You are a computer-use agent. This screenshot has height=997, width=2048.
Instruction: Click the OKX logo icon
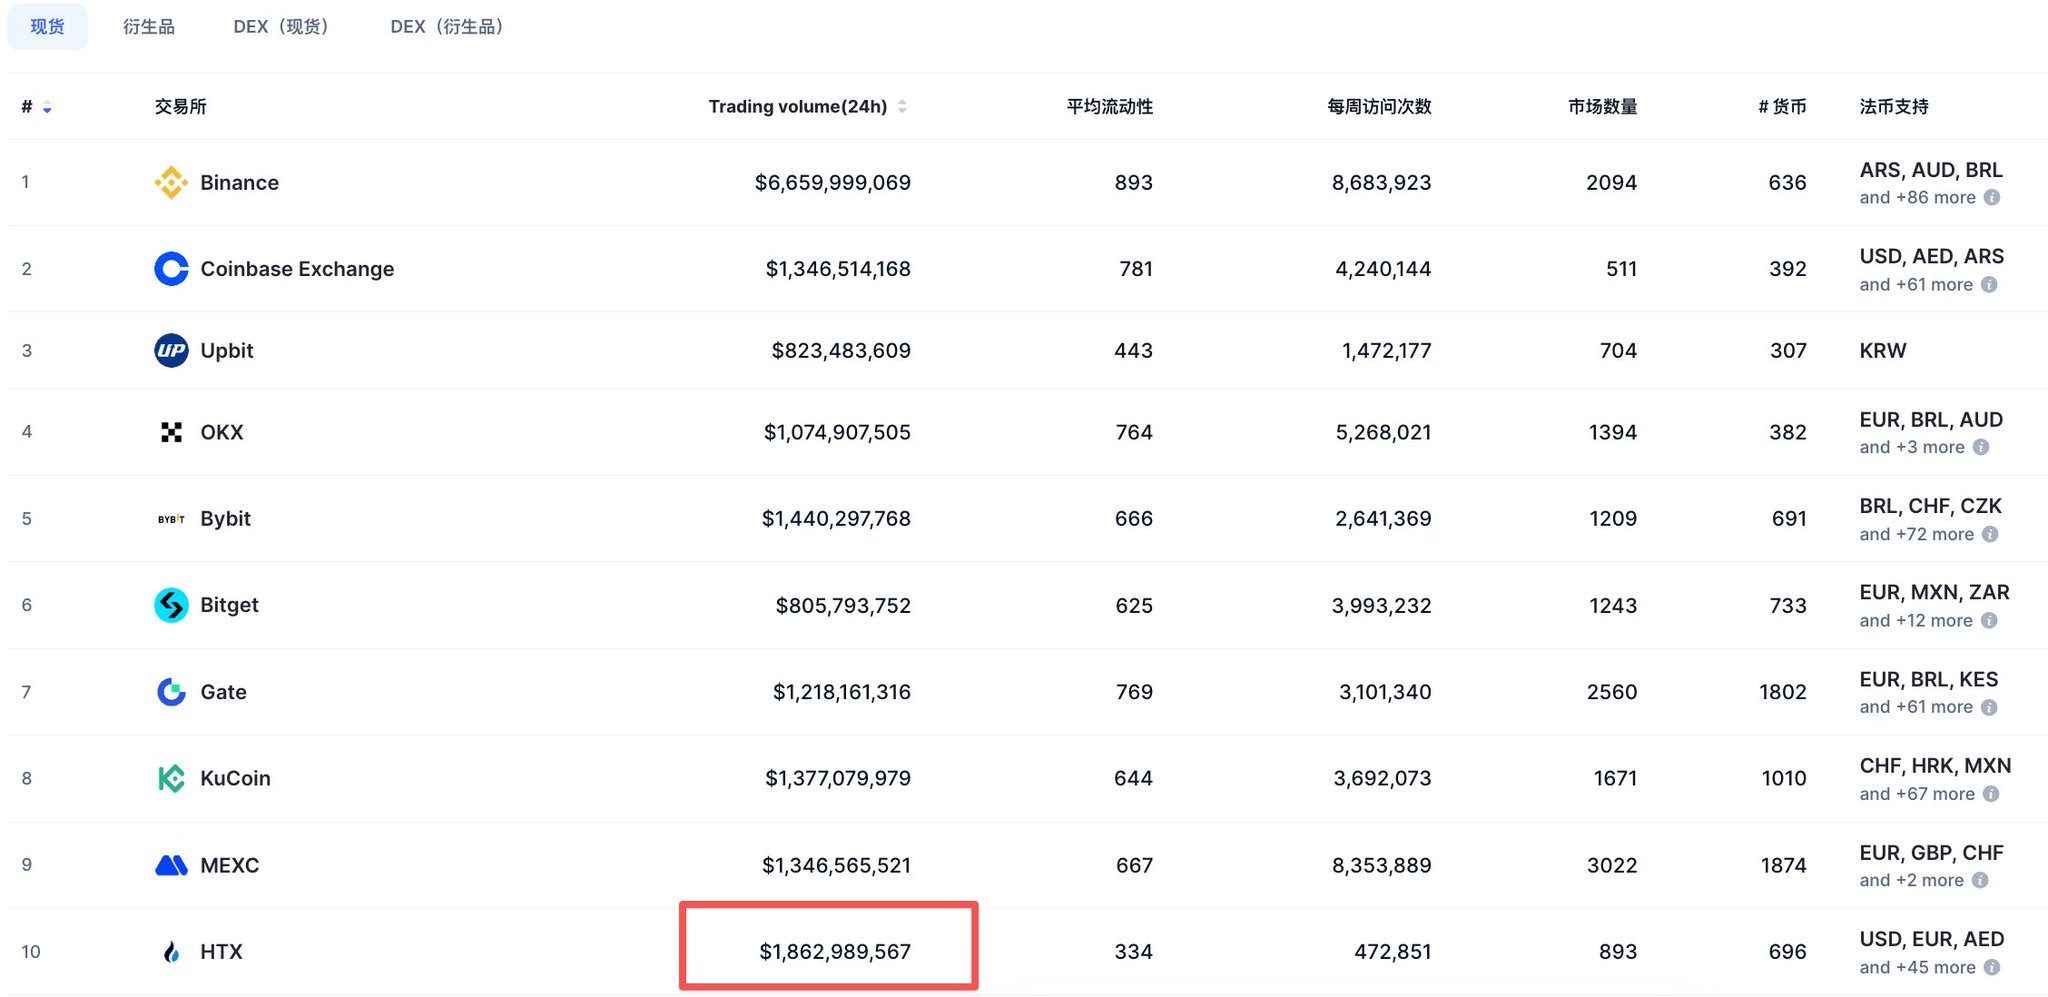(x=171, y=432)
